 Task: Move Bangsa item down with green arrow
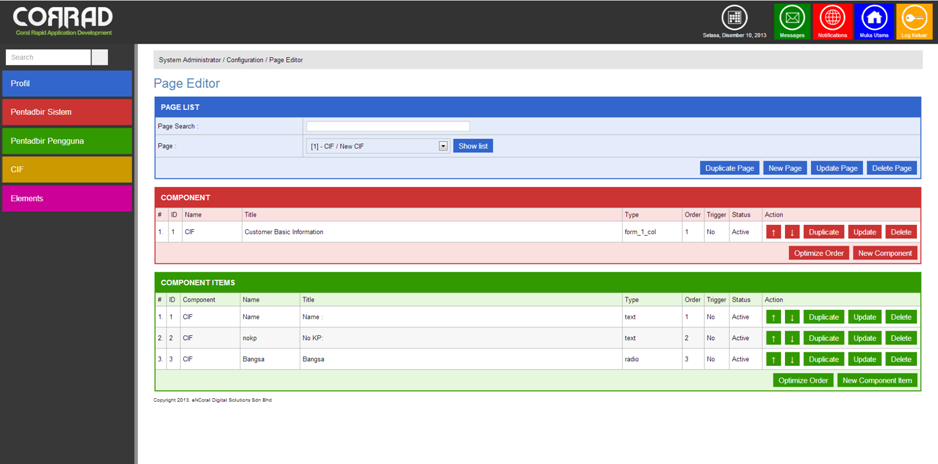click(x=792, y=359)
